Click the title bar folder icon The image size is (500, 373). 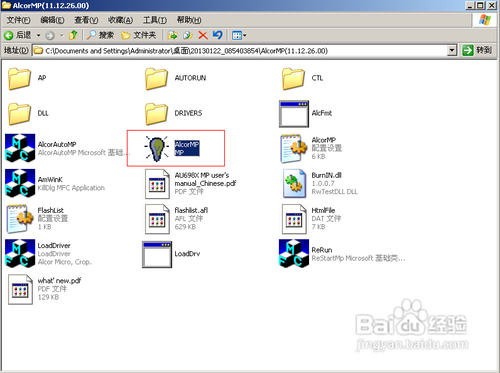(7, 5)
